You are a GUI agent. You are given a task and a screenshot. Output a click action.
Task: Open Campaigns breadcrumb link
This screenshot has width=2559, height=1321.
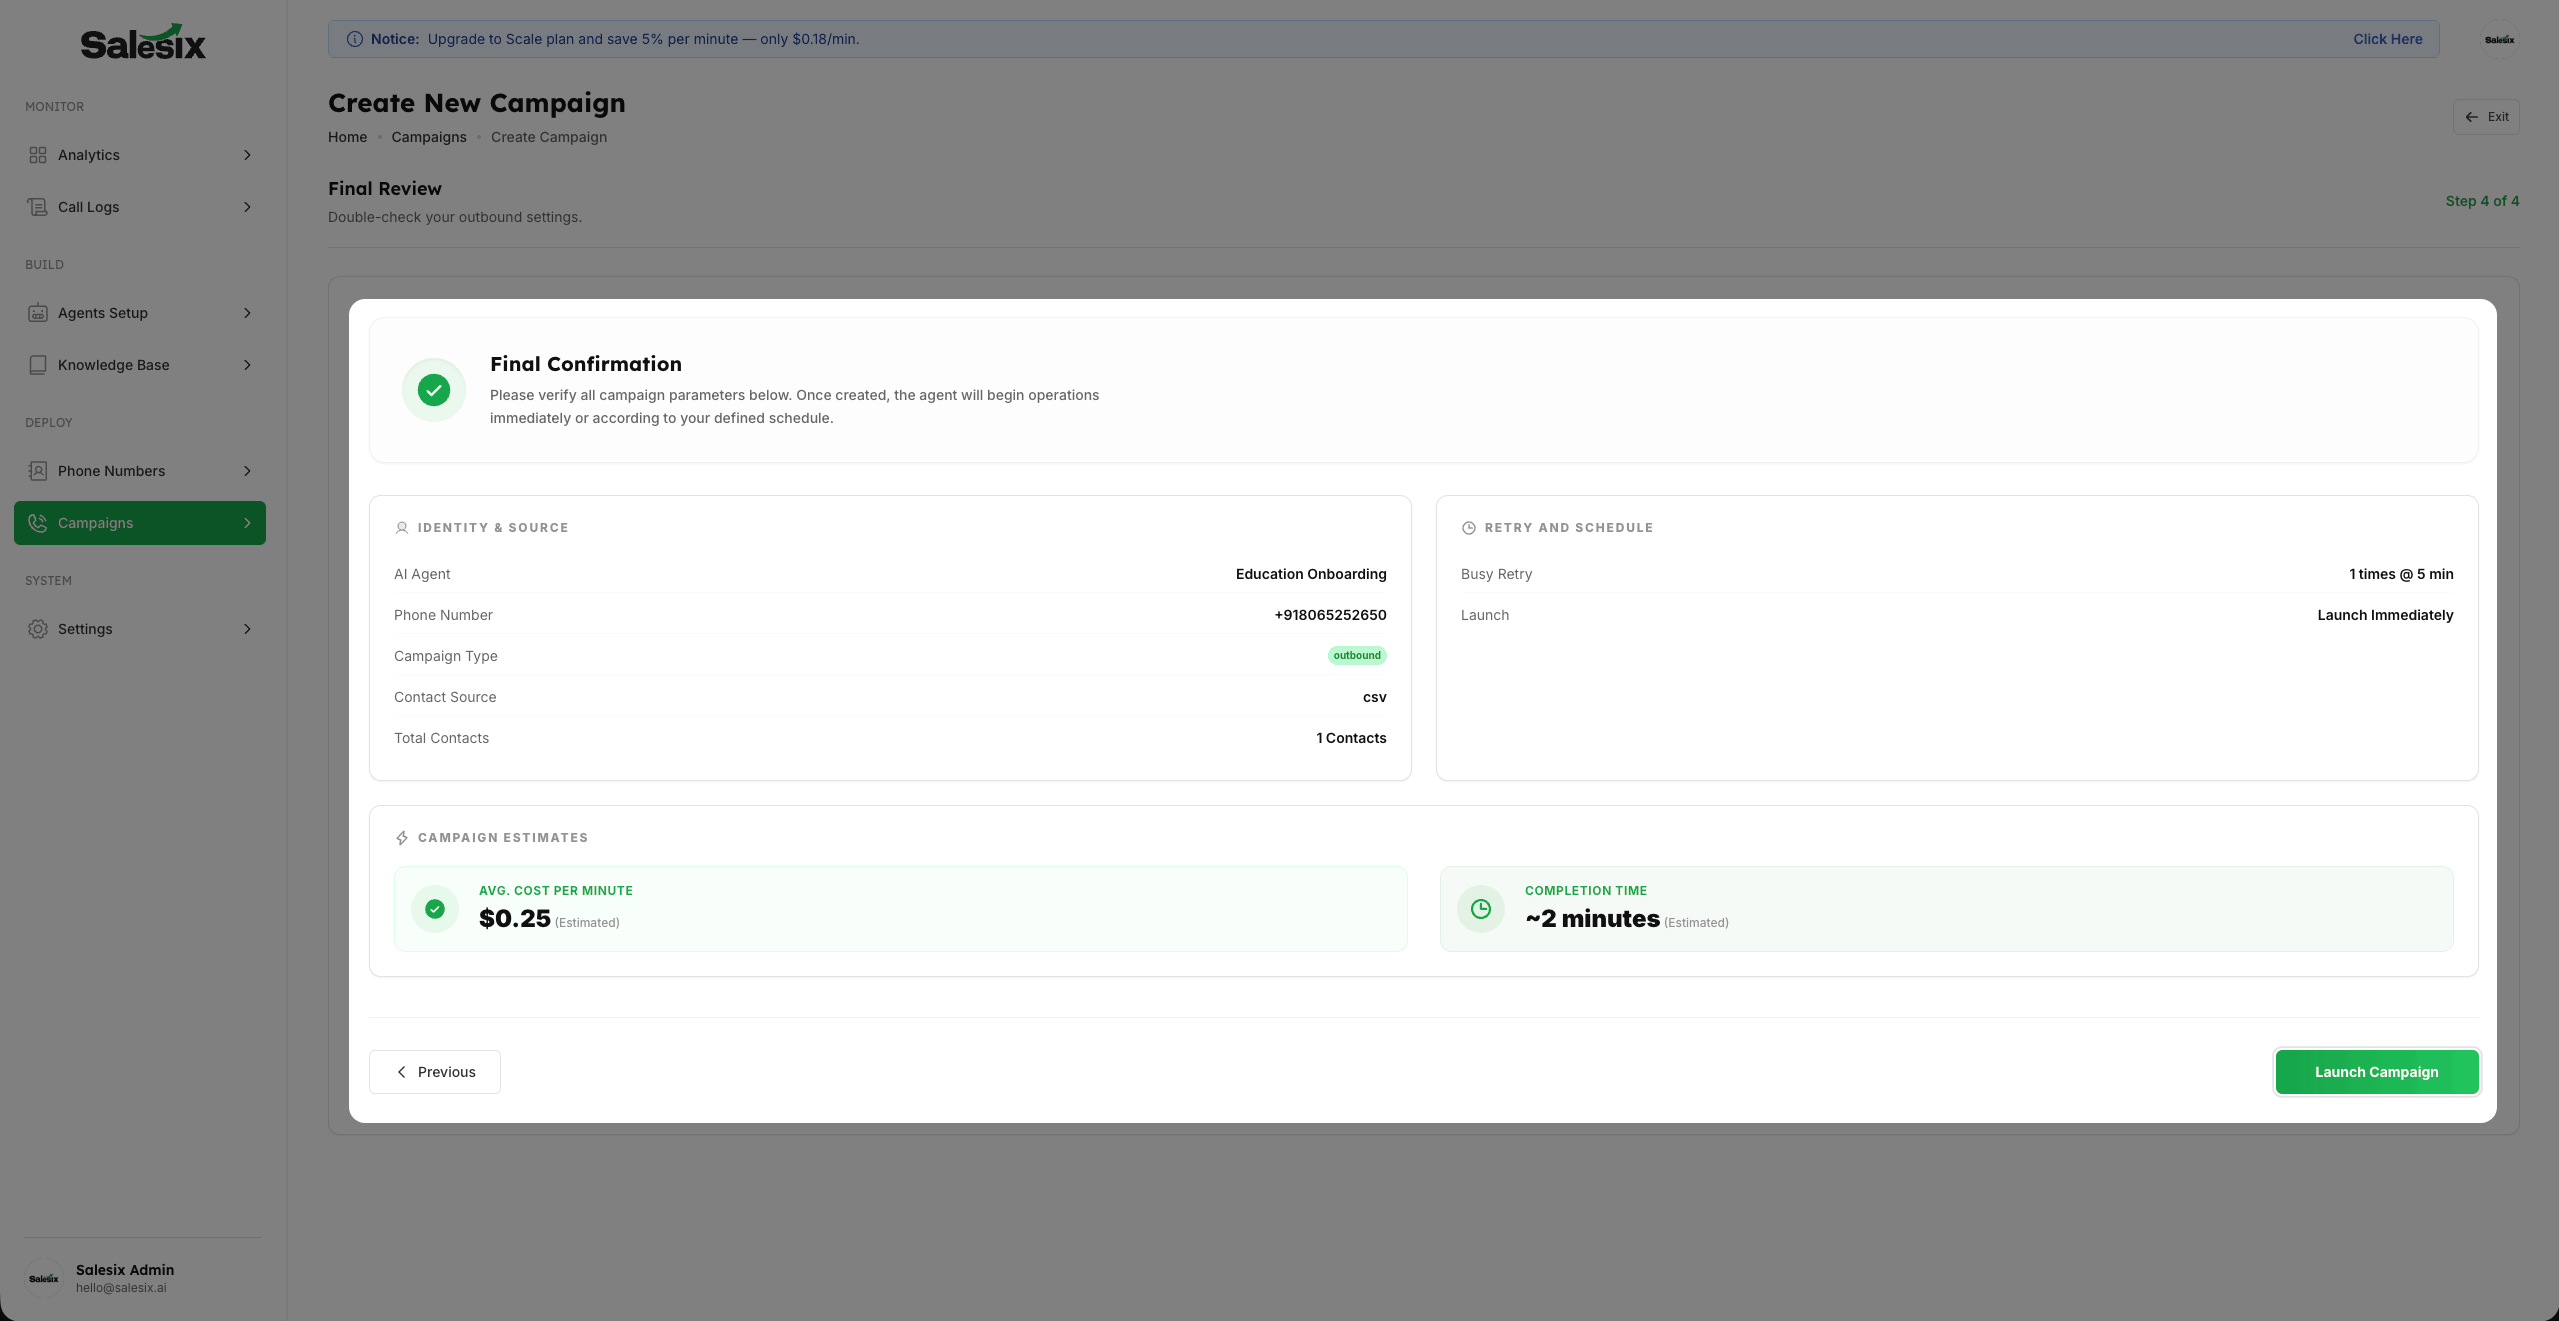pos(428,137)
